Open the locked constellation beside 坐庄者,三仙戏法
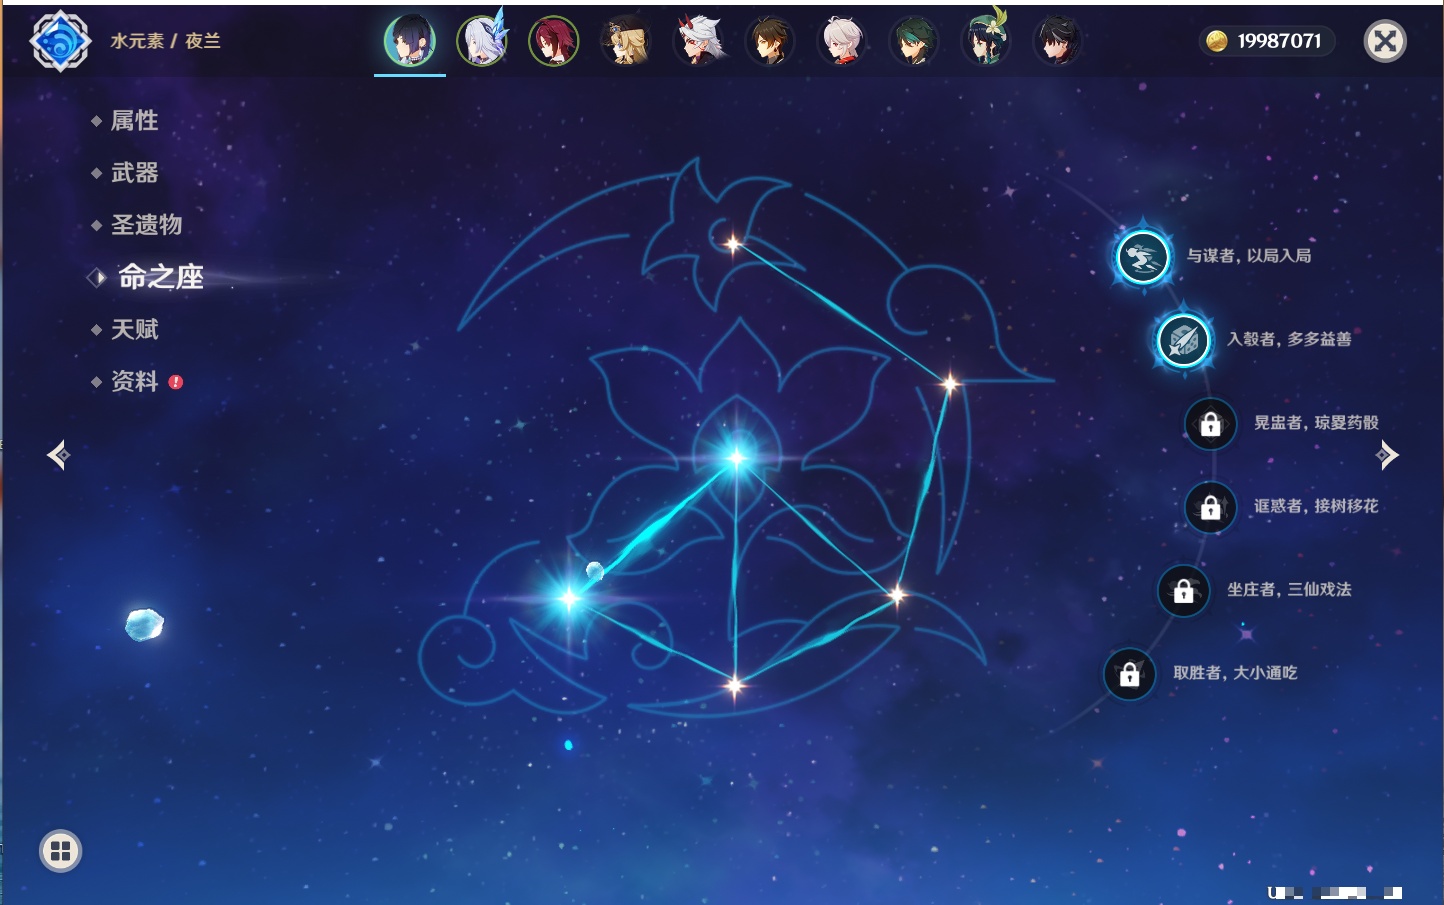This screenshot has height=905, width=1444. pyautogui.click(x=1183, y=590)
